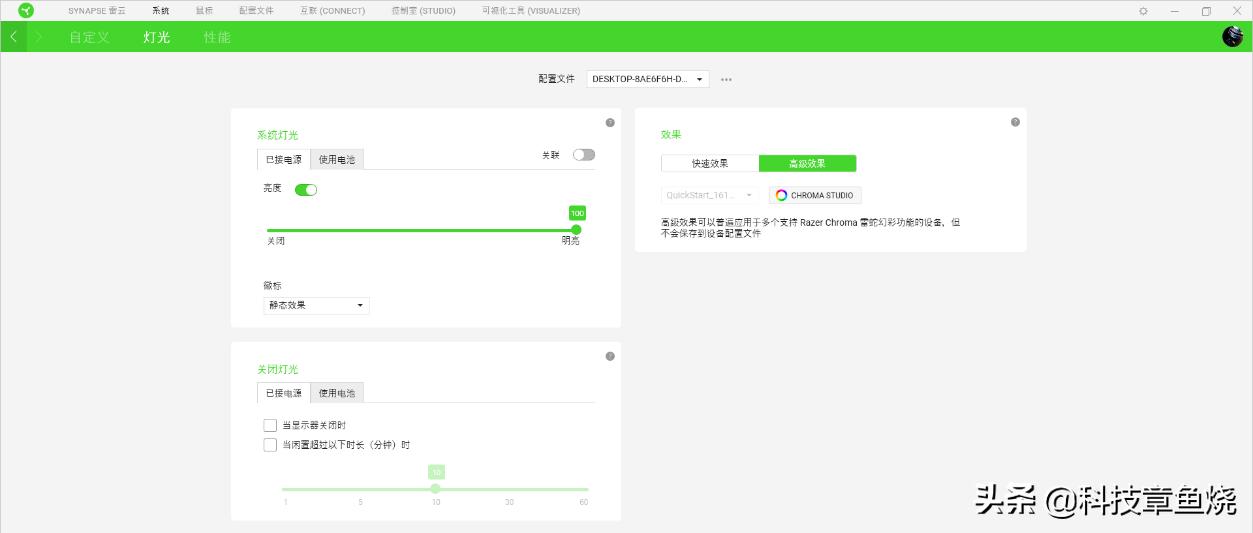This screenshot has width=1253, height=533.
Task: Choose 快速效果 mode
Action: pos(710,163)
